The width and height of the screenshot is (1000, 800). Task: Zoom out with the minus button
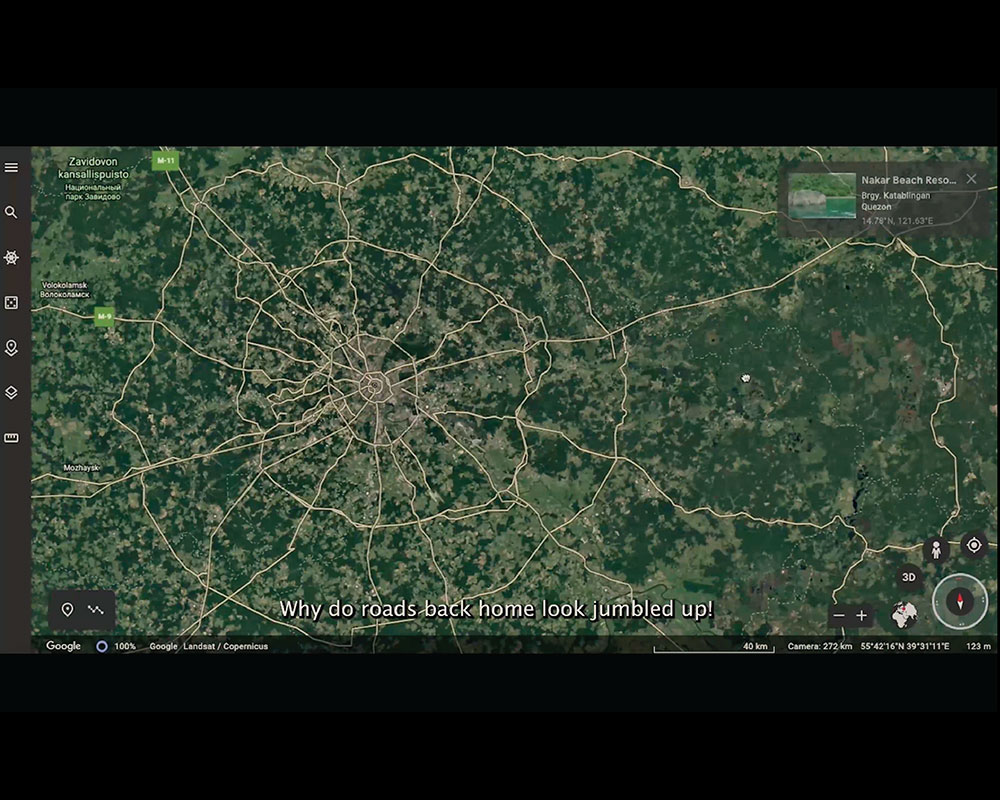[839, 616]
